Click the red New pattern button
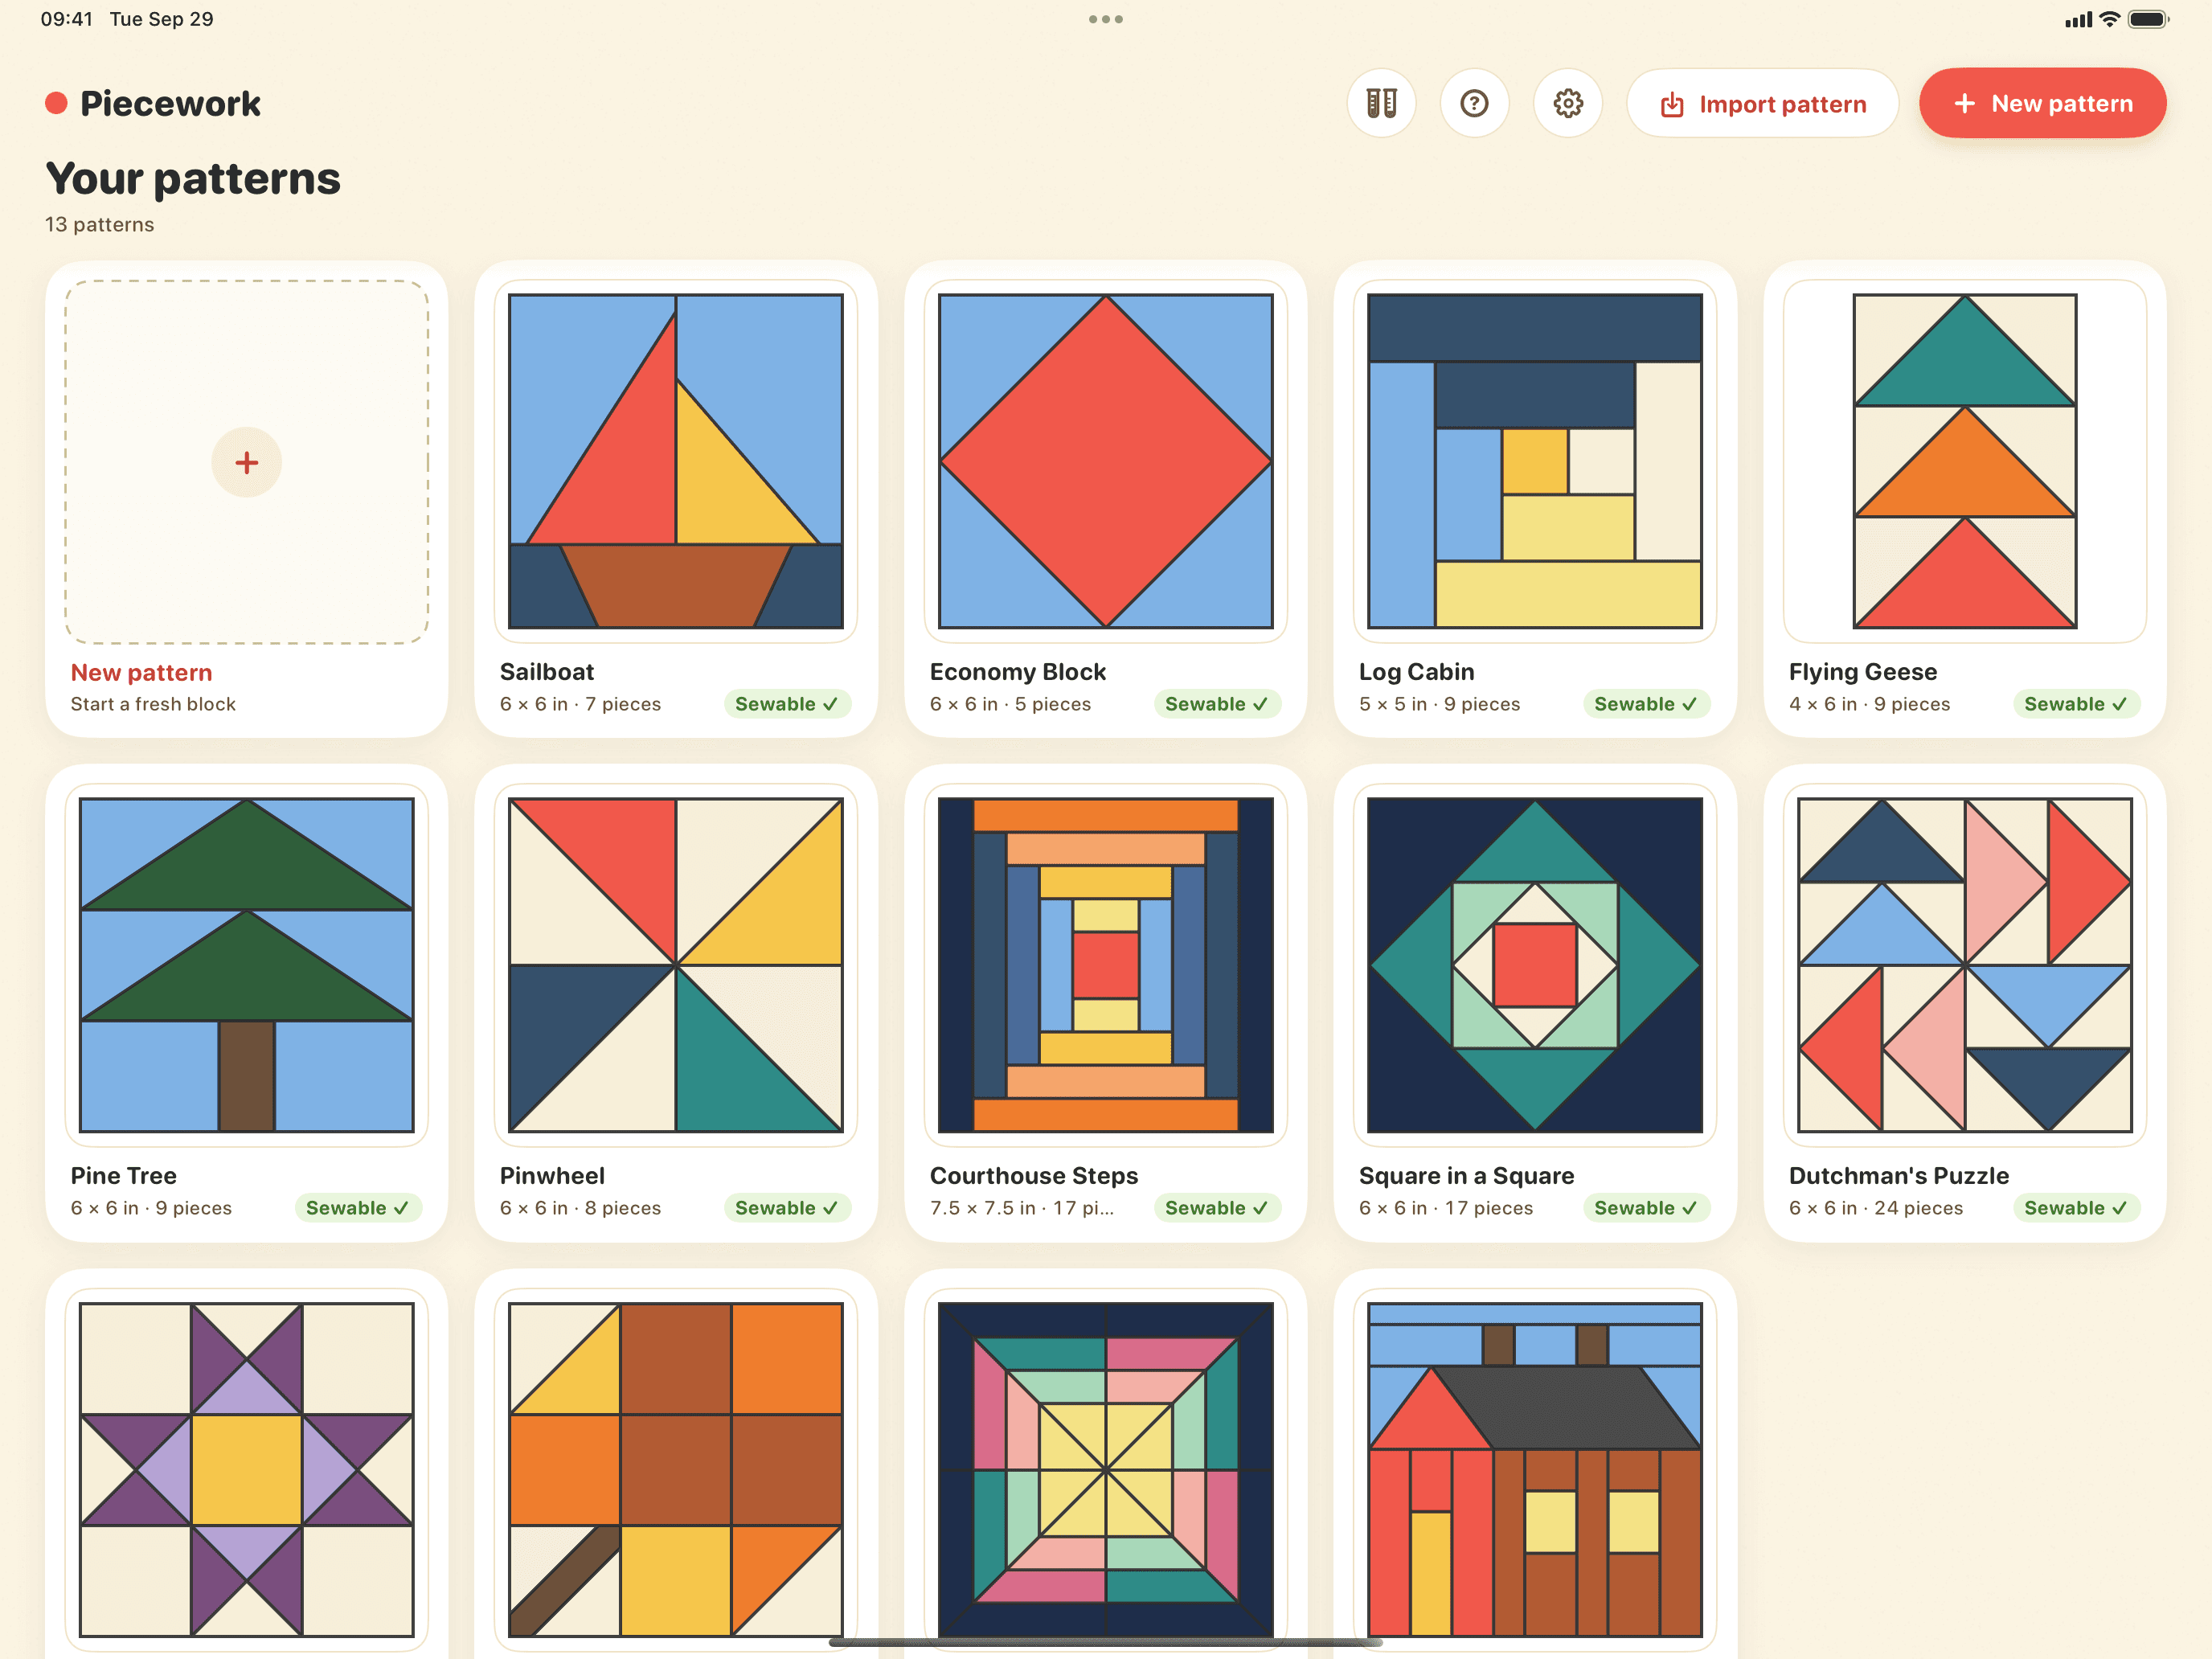The height and width of the screenshot is (1659, 2212). tap(2042, 103)
